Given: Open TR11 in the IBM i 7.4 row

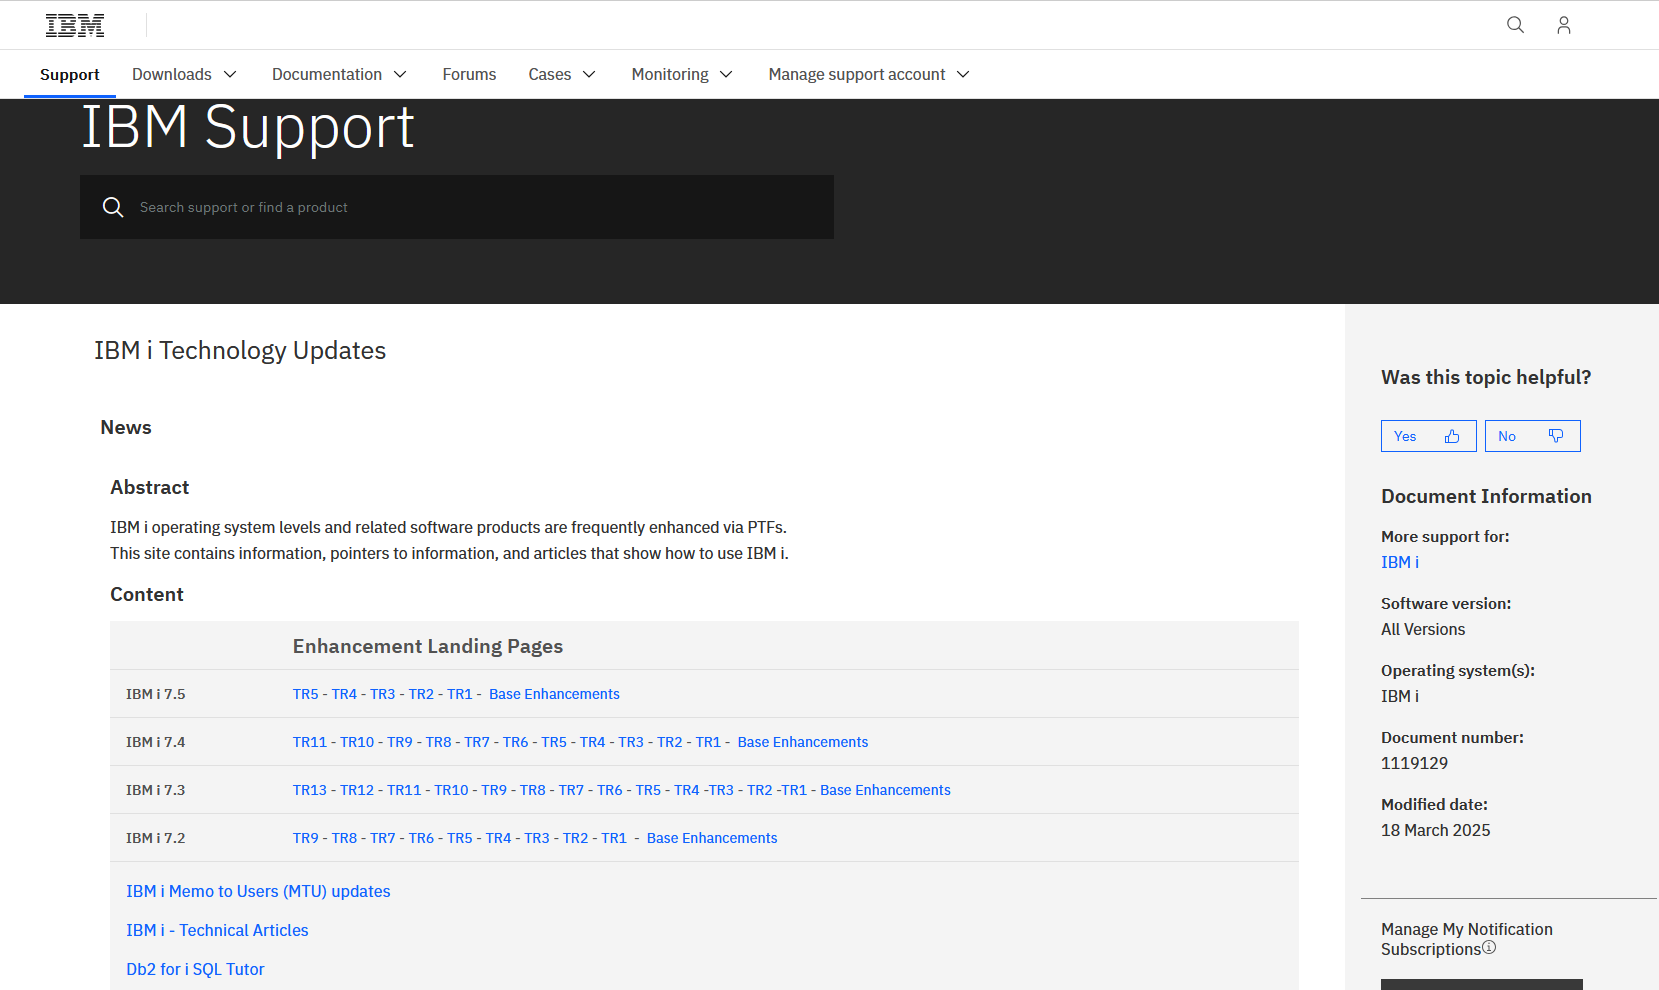Looking at the screenshot, I should pyautogui.click(x=310, y=742).
